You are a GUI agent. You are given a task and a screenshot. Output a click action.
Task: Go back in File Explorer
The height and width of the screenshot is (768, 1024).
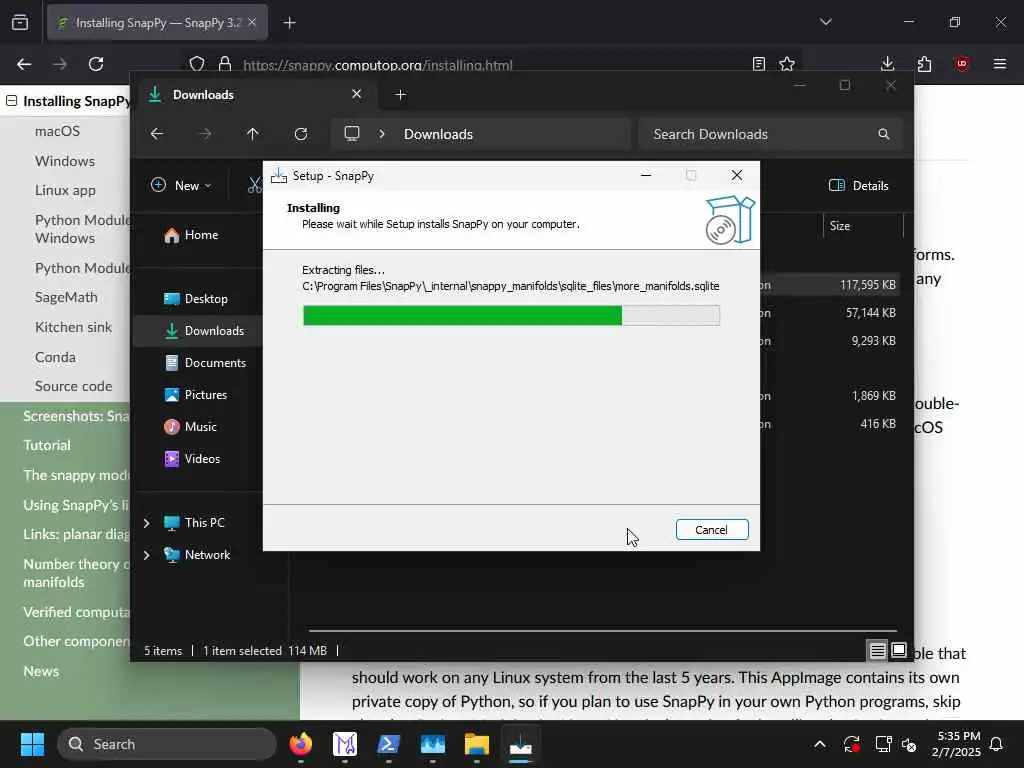pyautogui.click(x=157, y=134)
